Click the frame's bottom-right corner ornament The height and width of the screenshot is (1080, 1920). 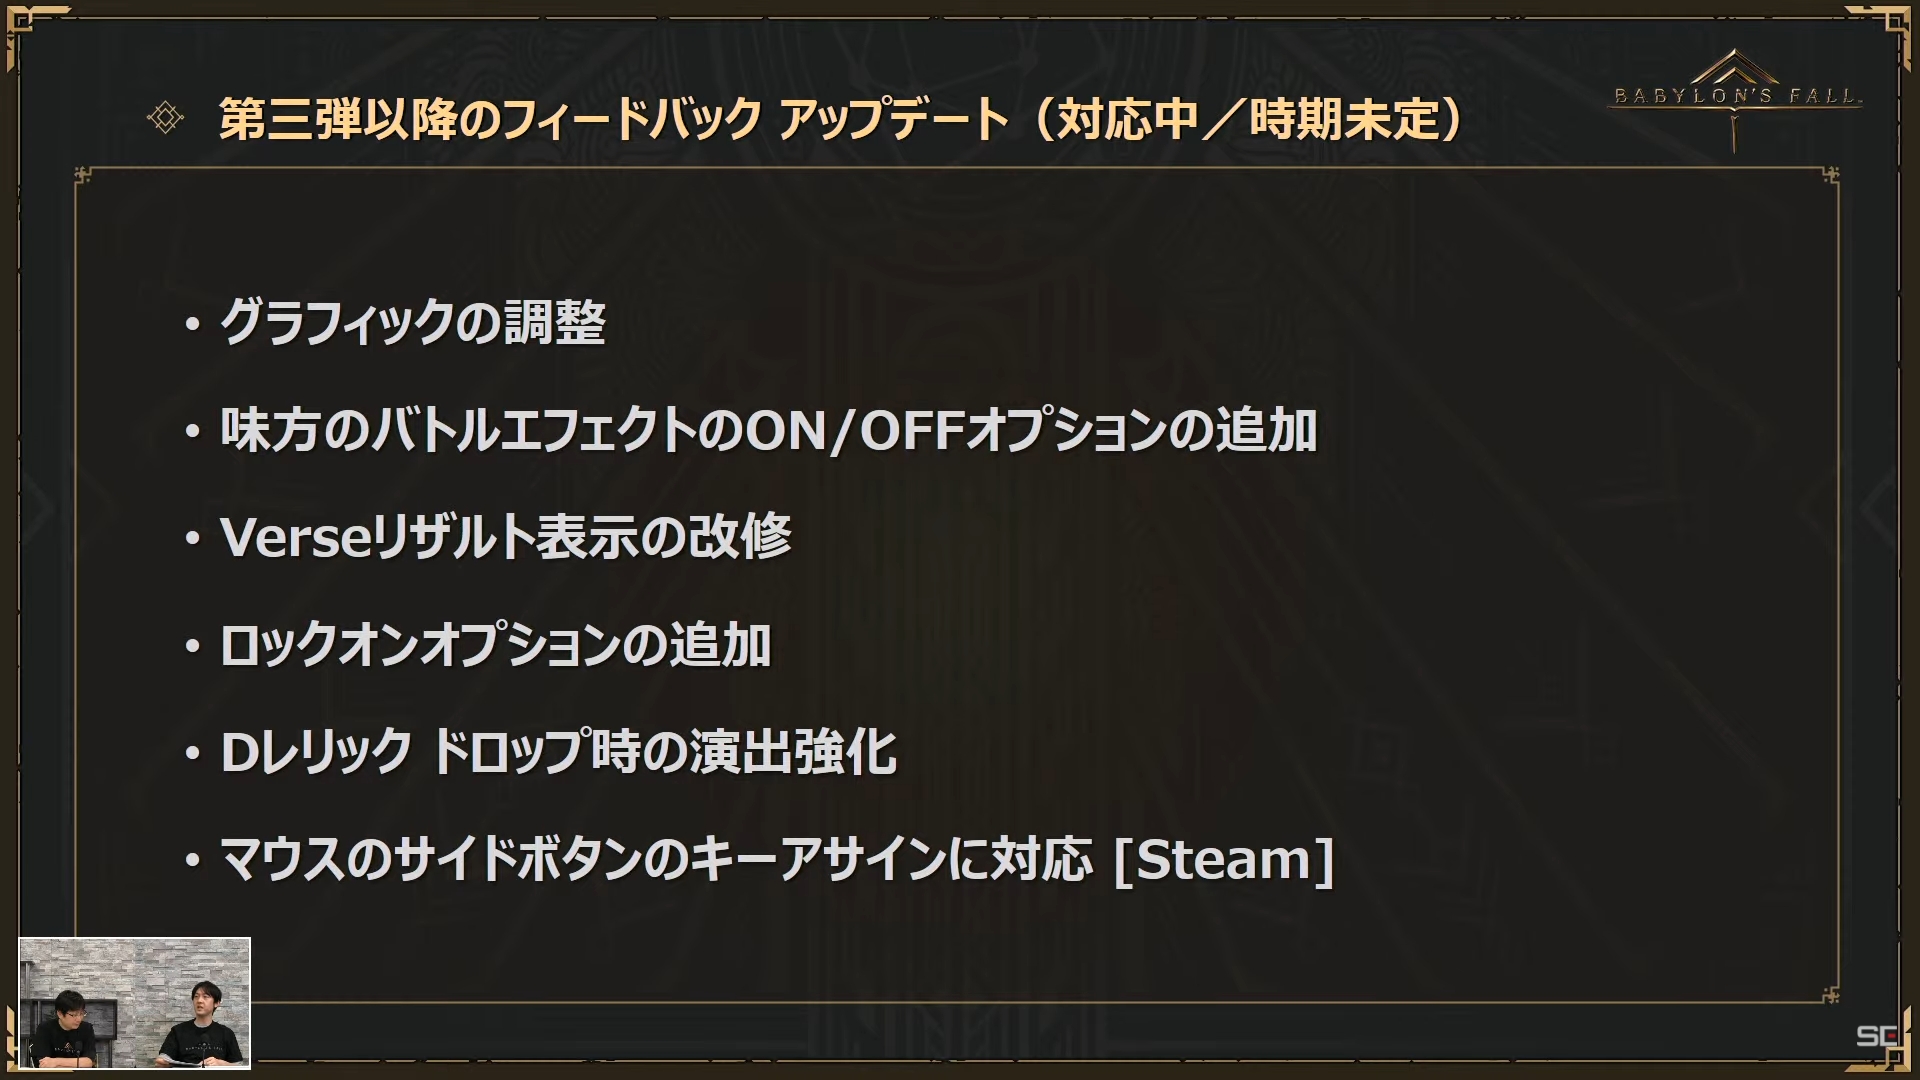coord(1830,995)
